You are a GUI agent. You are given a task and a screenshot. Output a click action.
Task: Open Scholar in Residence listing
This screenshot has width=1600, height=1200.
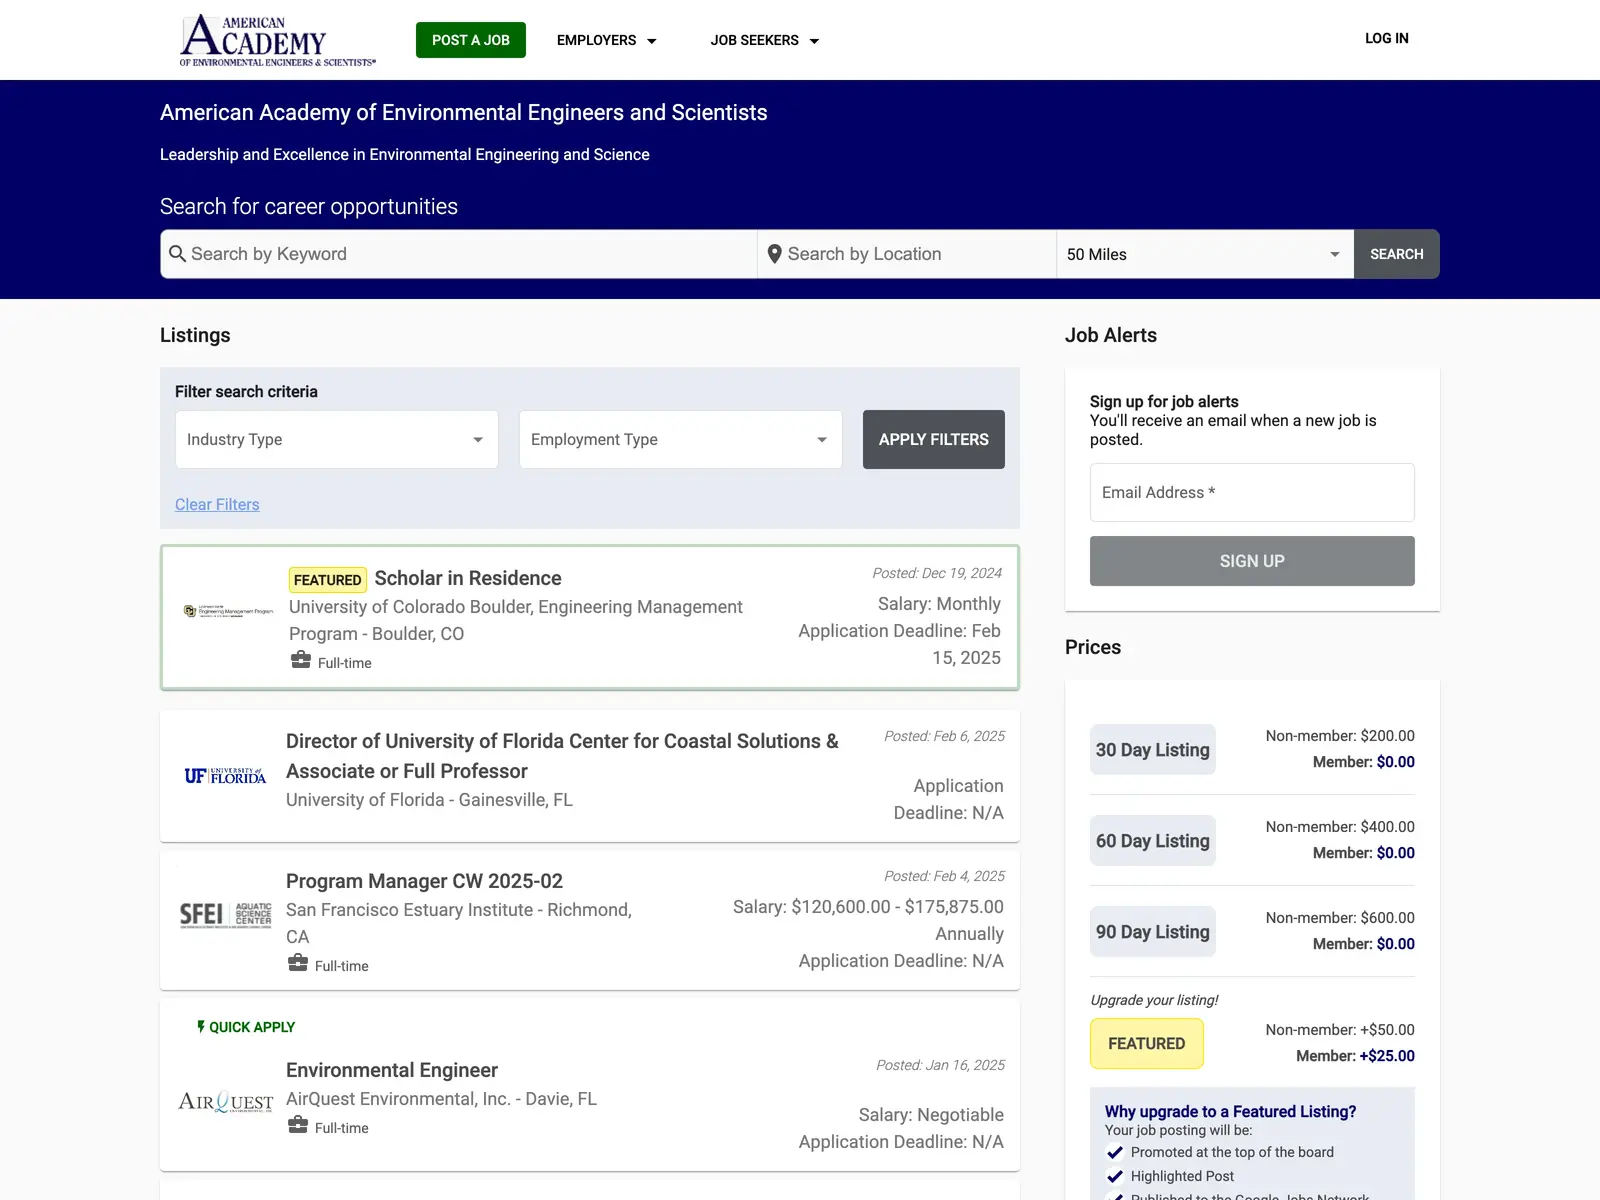468,578
